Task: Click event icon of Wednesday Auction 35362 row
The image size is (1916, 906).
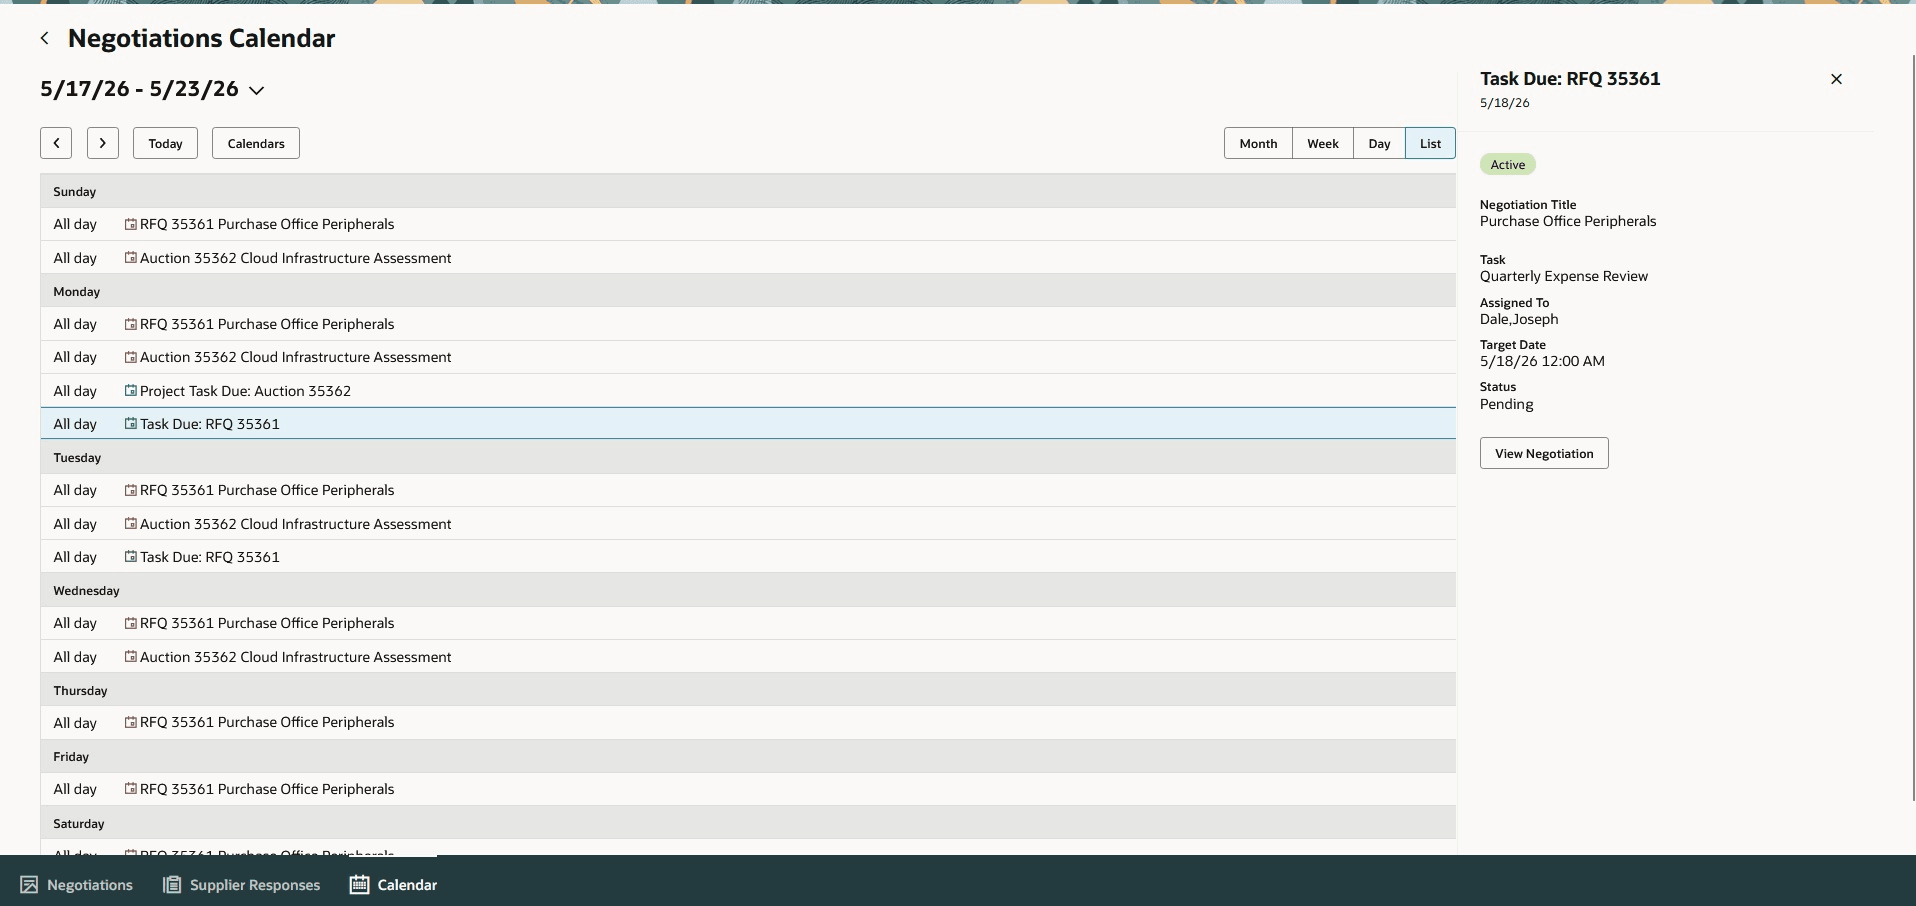Action: (130, 657)
